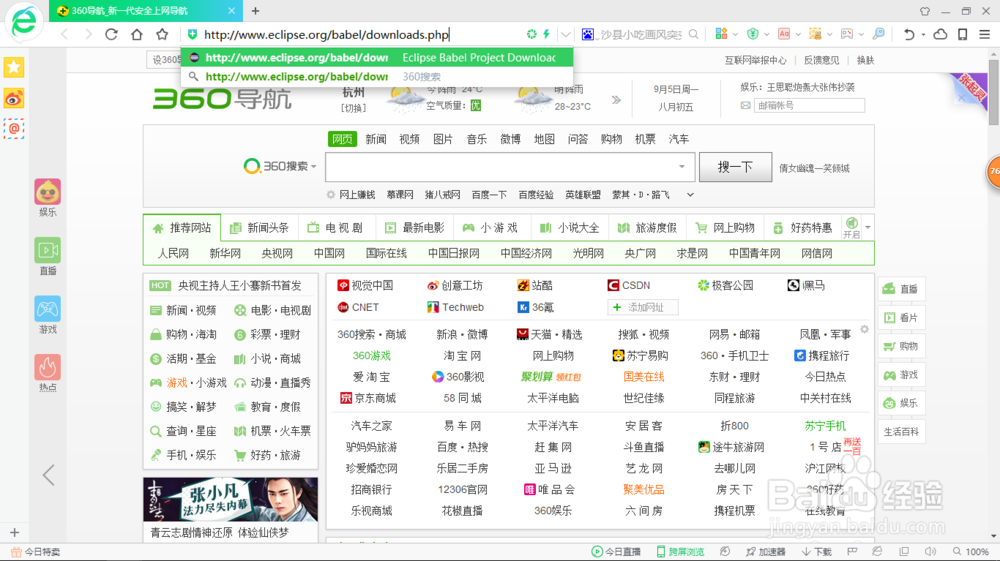Expand hot search words chevron
Viewport: 1000px width, 561px height.
coord(690,195)
